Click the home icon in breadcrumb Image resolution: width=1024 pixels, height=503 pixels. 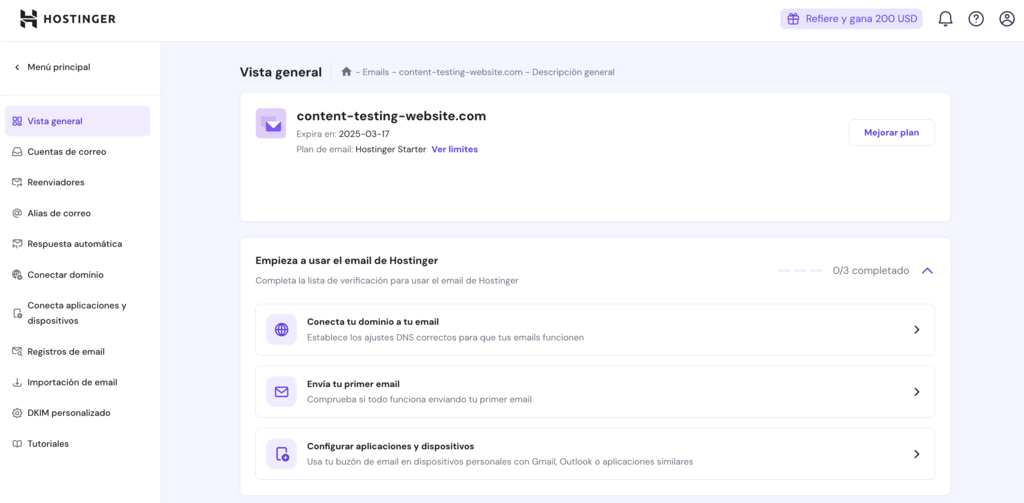(346, 72)
